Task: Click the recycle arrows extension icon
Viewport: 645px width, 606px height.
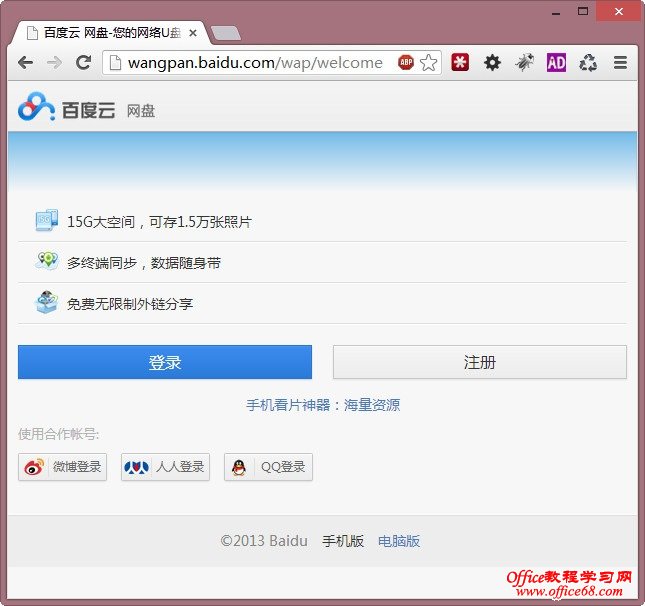Action: tap(588, 63)
